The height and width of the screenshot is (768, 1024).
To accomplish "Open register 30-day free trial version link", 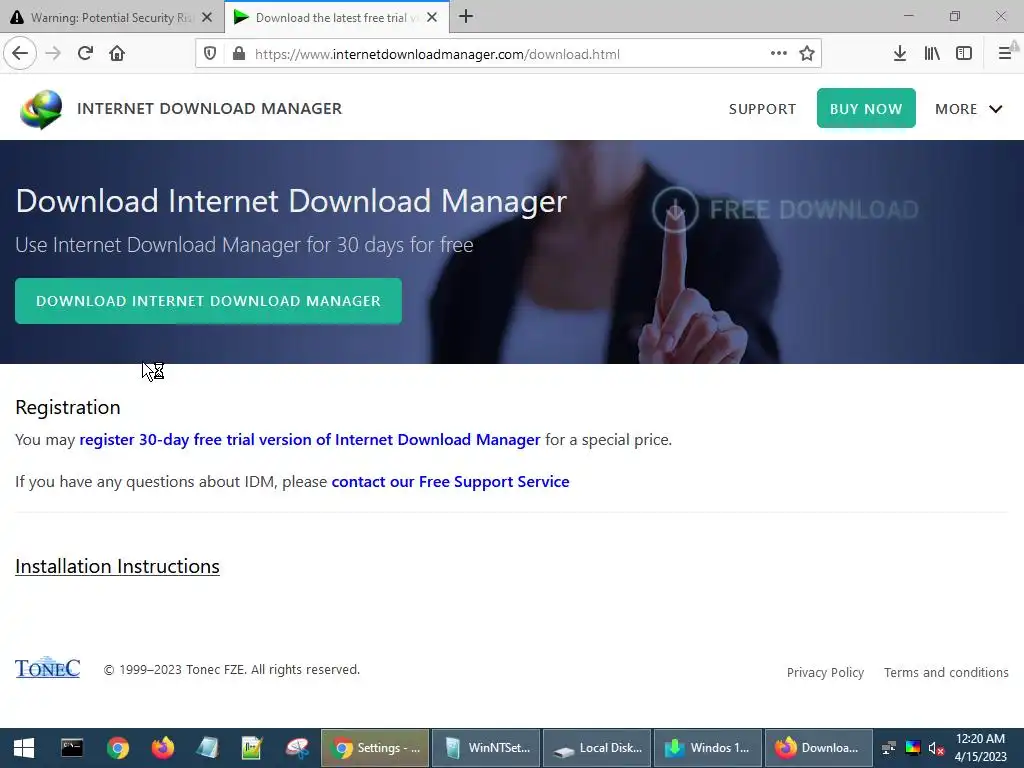I will click(310, 440).
